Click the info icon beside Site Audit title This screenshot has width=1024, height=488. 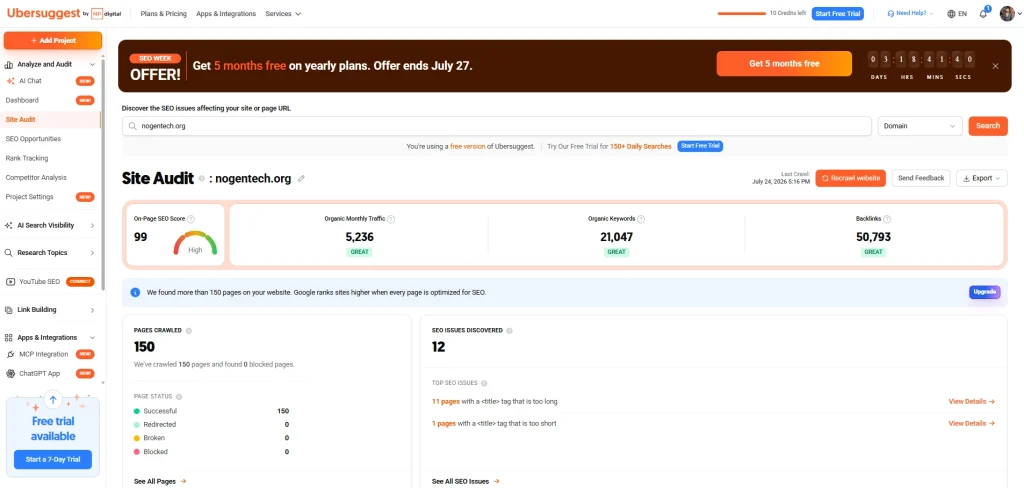(202, 178)
